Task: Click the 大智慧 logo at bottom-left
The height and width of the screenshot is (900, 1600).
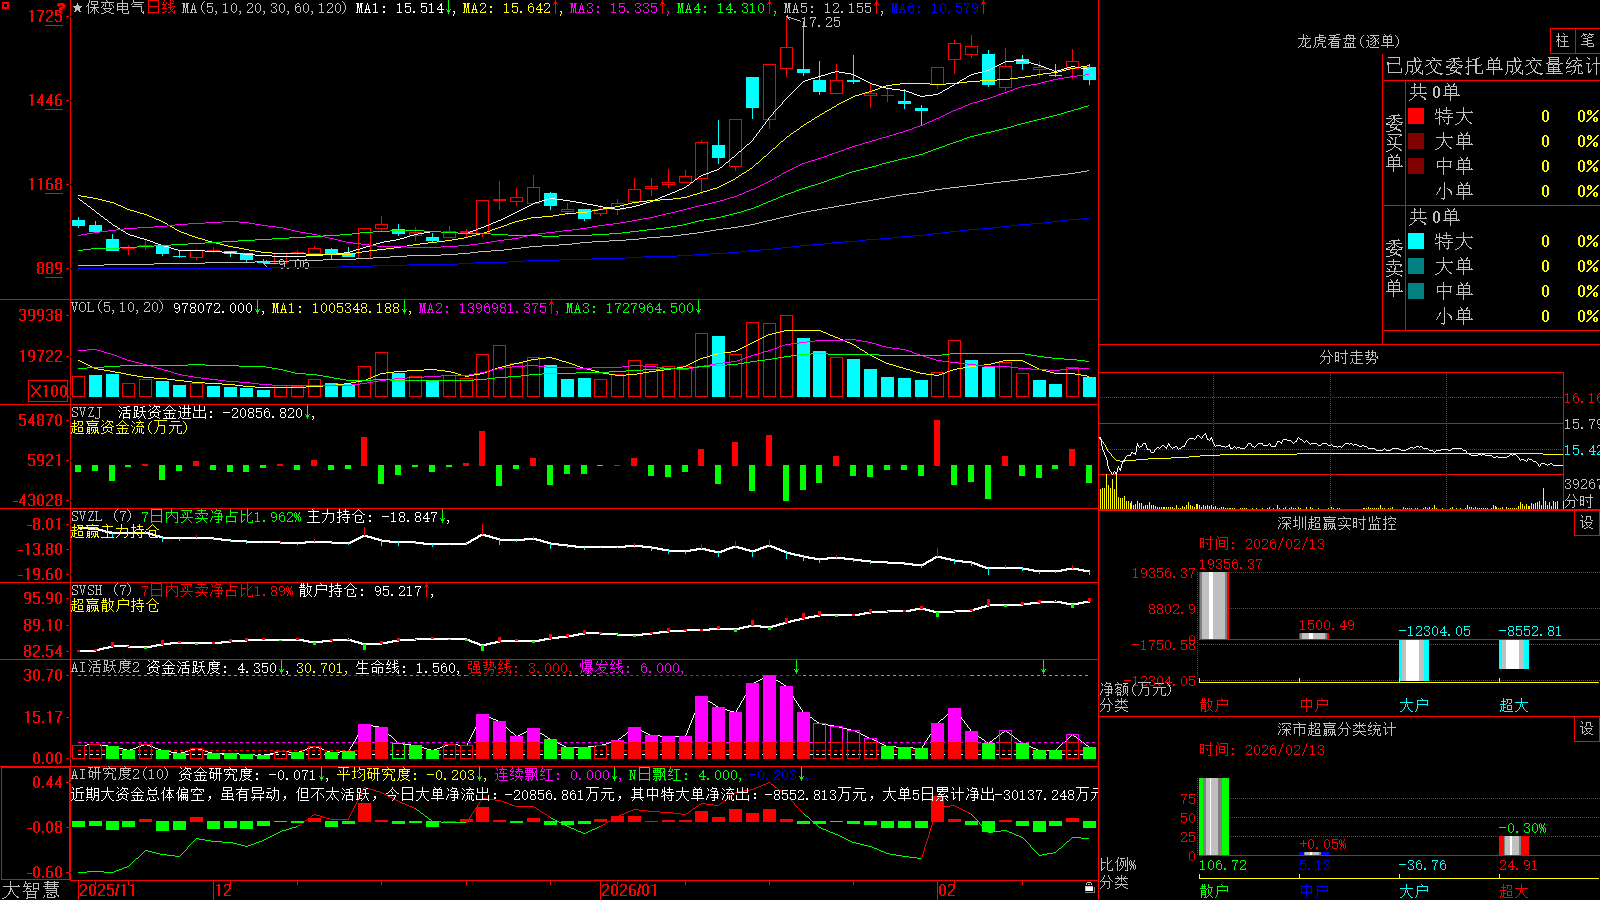Action: [x=31, y=890]
